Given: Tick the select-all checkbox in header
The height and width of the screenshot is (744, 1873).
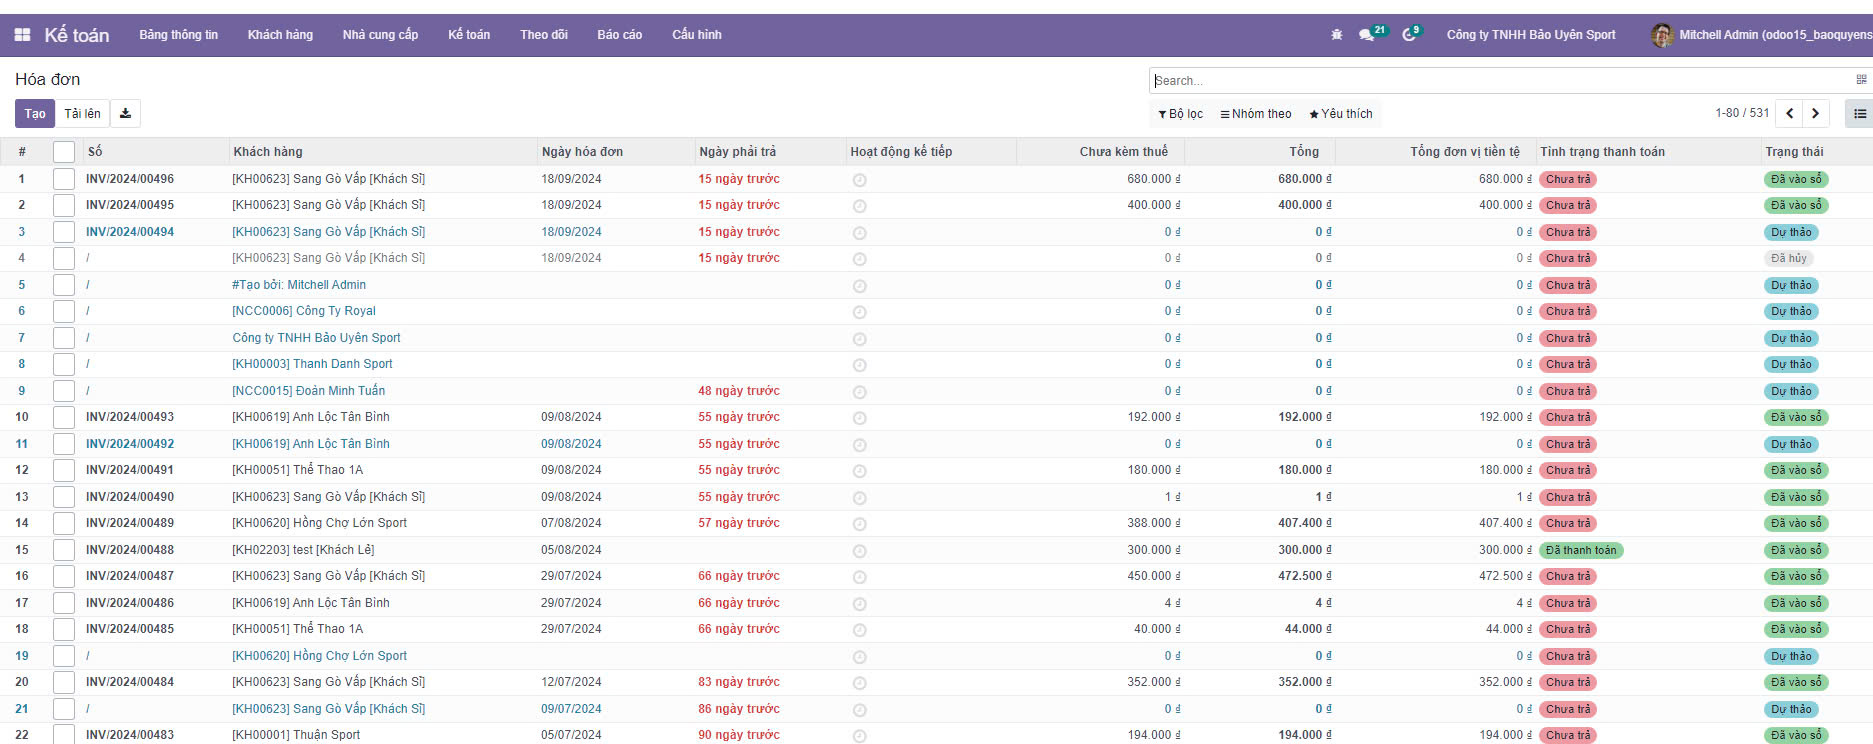Looking at the screenshot, I should coord(64,152).
